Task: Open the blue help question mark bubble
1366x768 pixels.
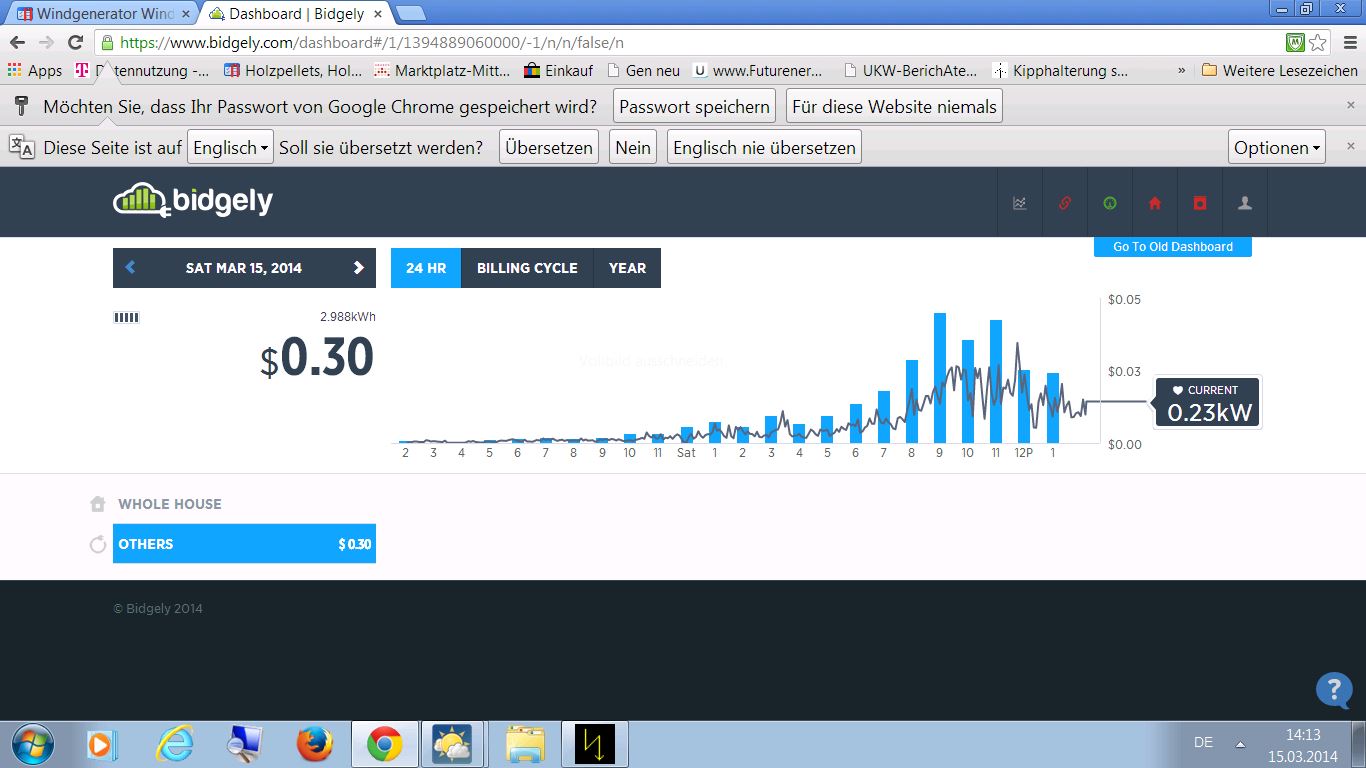Action: click(x=1334, y=690)
